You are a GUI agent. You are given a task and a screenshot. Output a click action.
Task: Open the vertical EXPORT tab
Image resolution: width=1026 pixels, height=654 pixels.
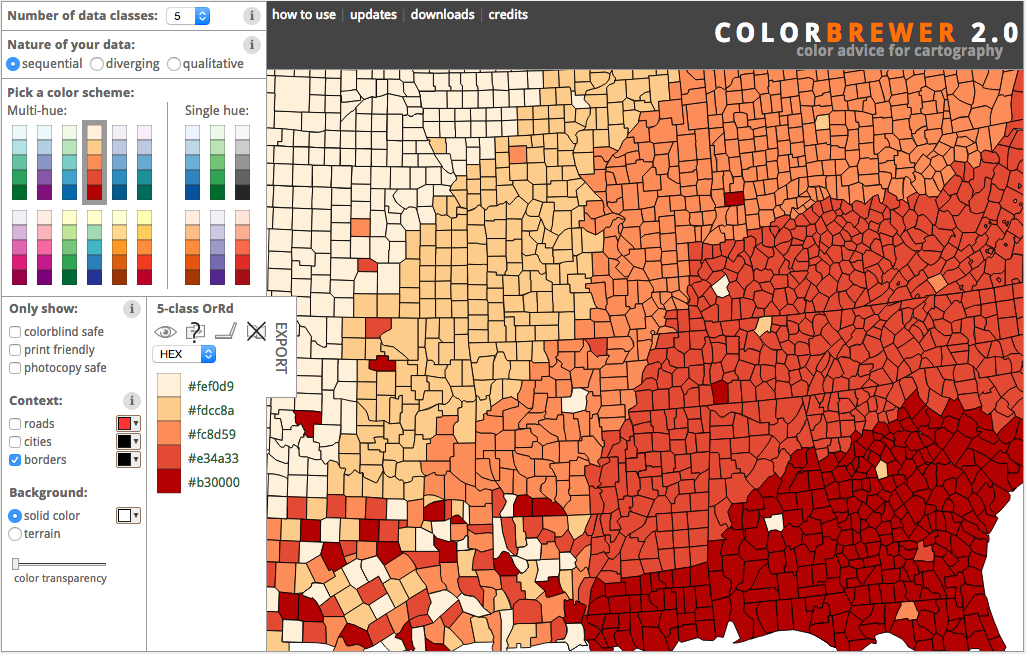point(281,348)
